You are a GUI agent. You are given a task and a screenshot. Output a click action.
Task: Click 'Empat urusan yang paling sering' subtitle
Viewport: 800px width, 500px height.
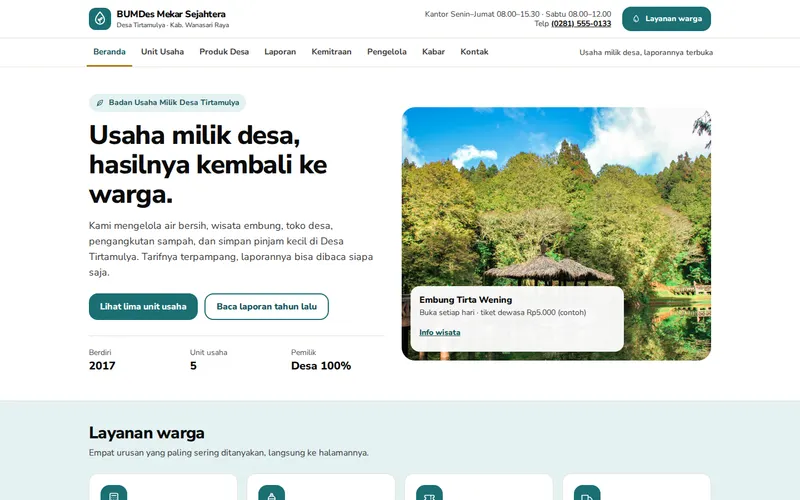tap(229, 453)
